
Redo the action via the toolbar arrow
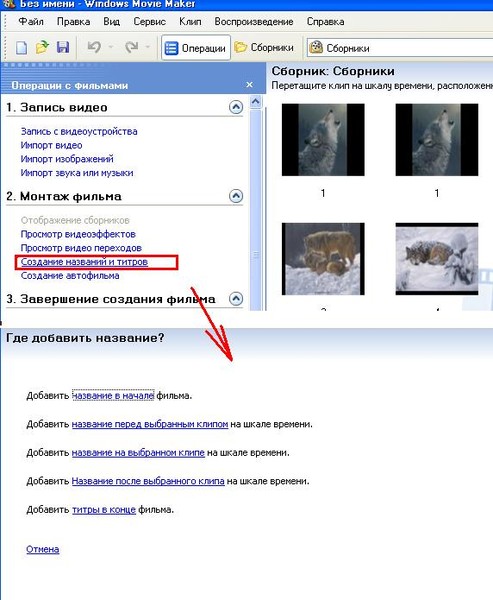(132, 47)
